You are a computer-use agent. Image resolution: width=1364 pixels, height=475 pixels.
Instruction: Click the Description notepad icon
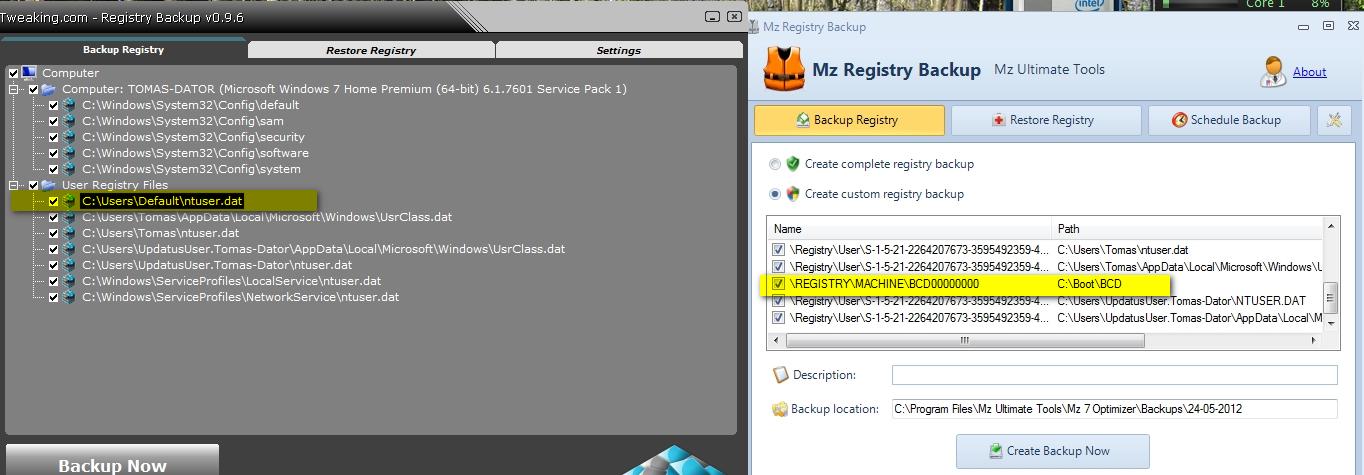click(780, 375)
